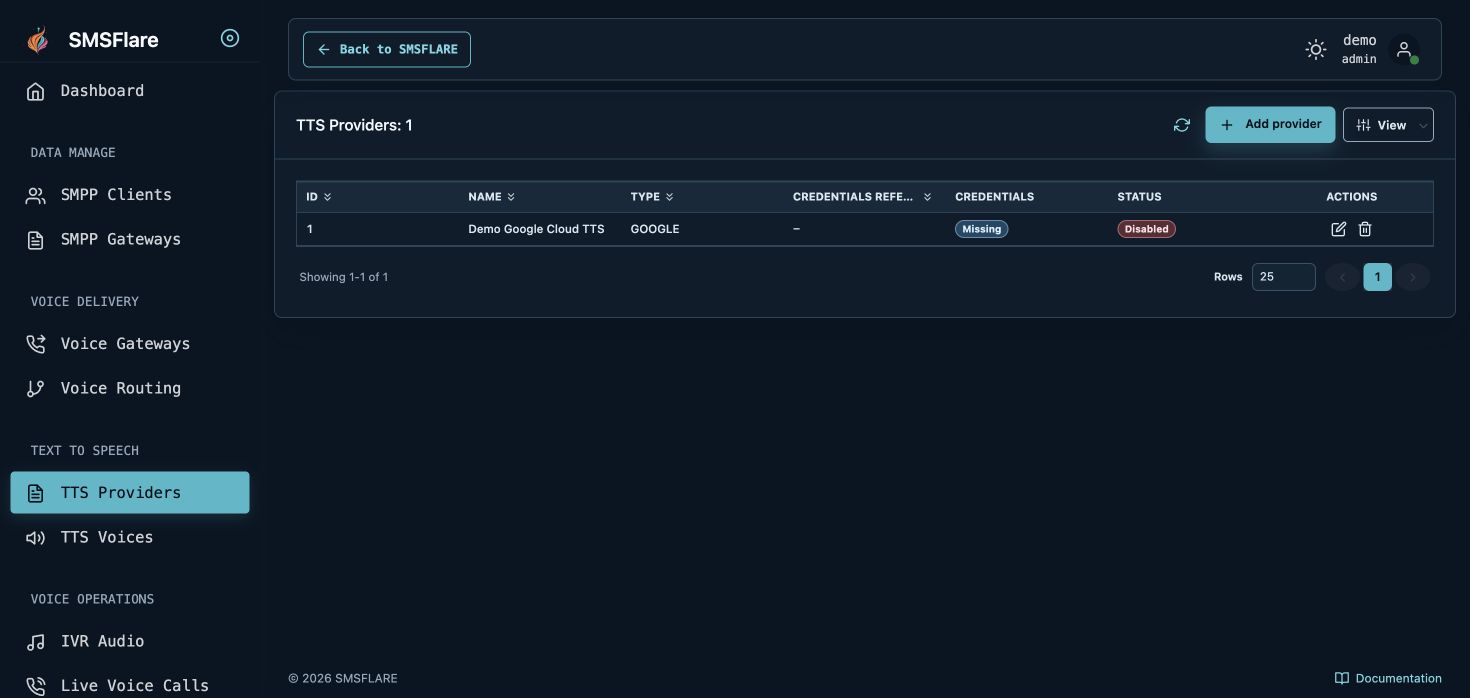Screen dimensions: 1470x698
Task: Click the Documentation book icon
Action: pos(1342,678)
